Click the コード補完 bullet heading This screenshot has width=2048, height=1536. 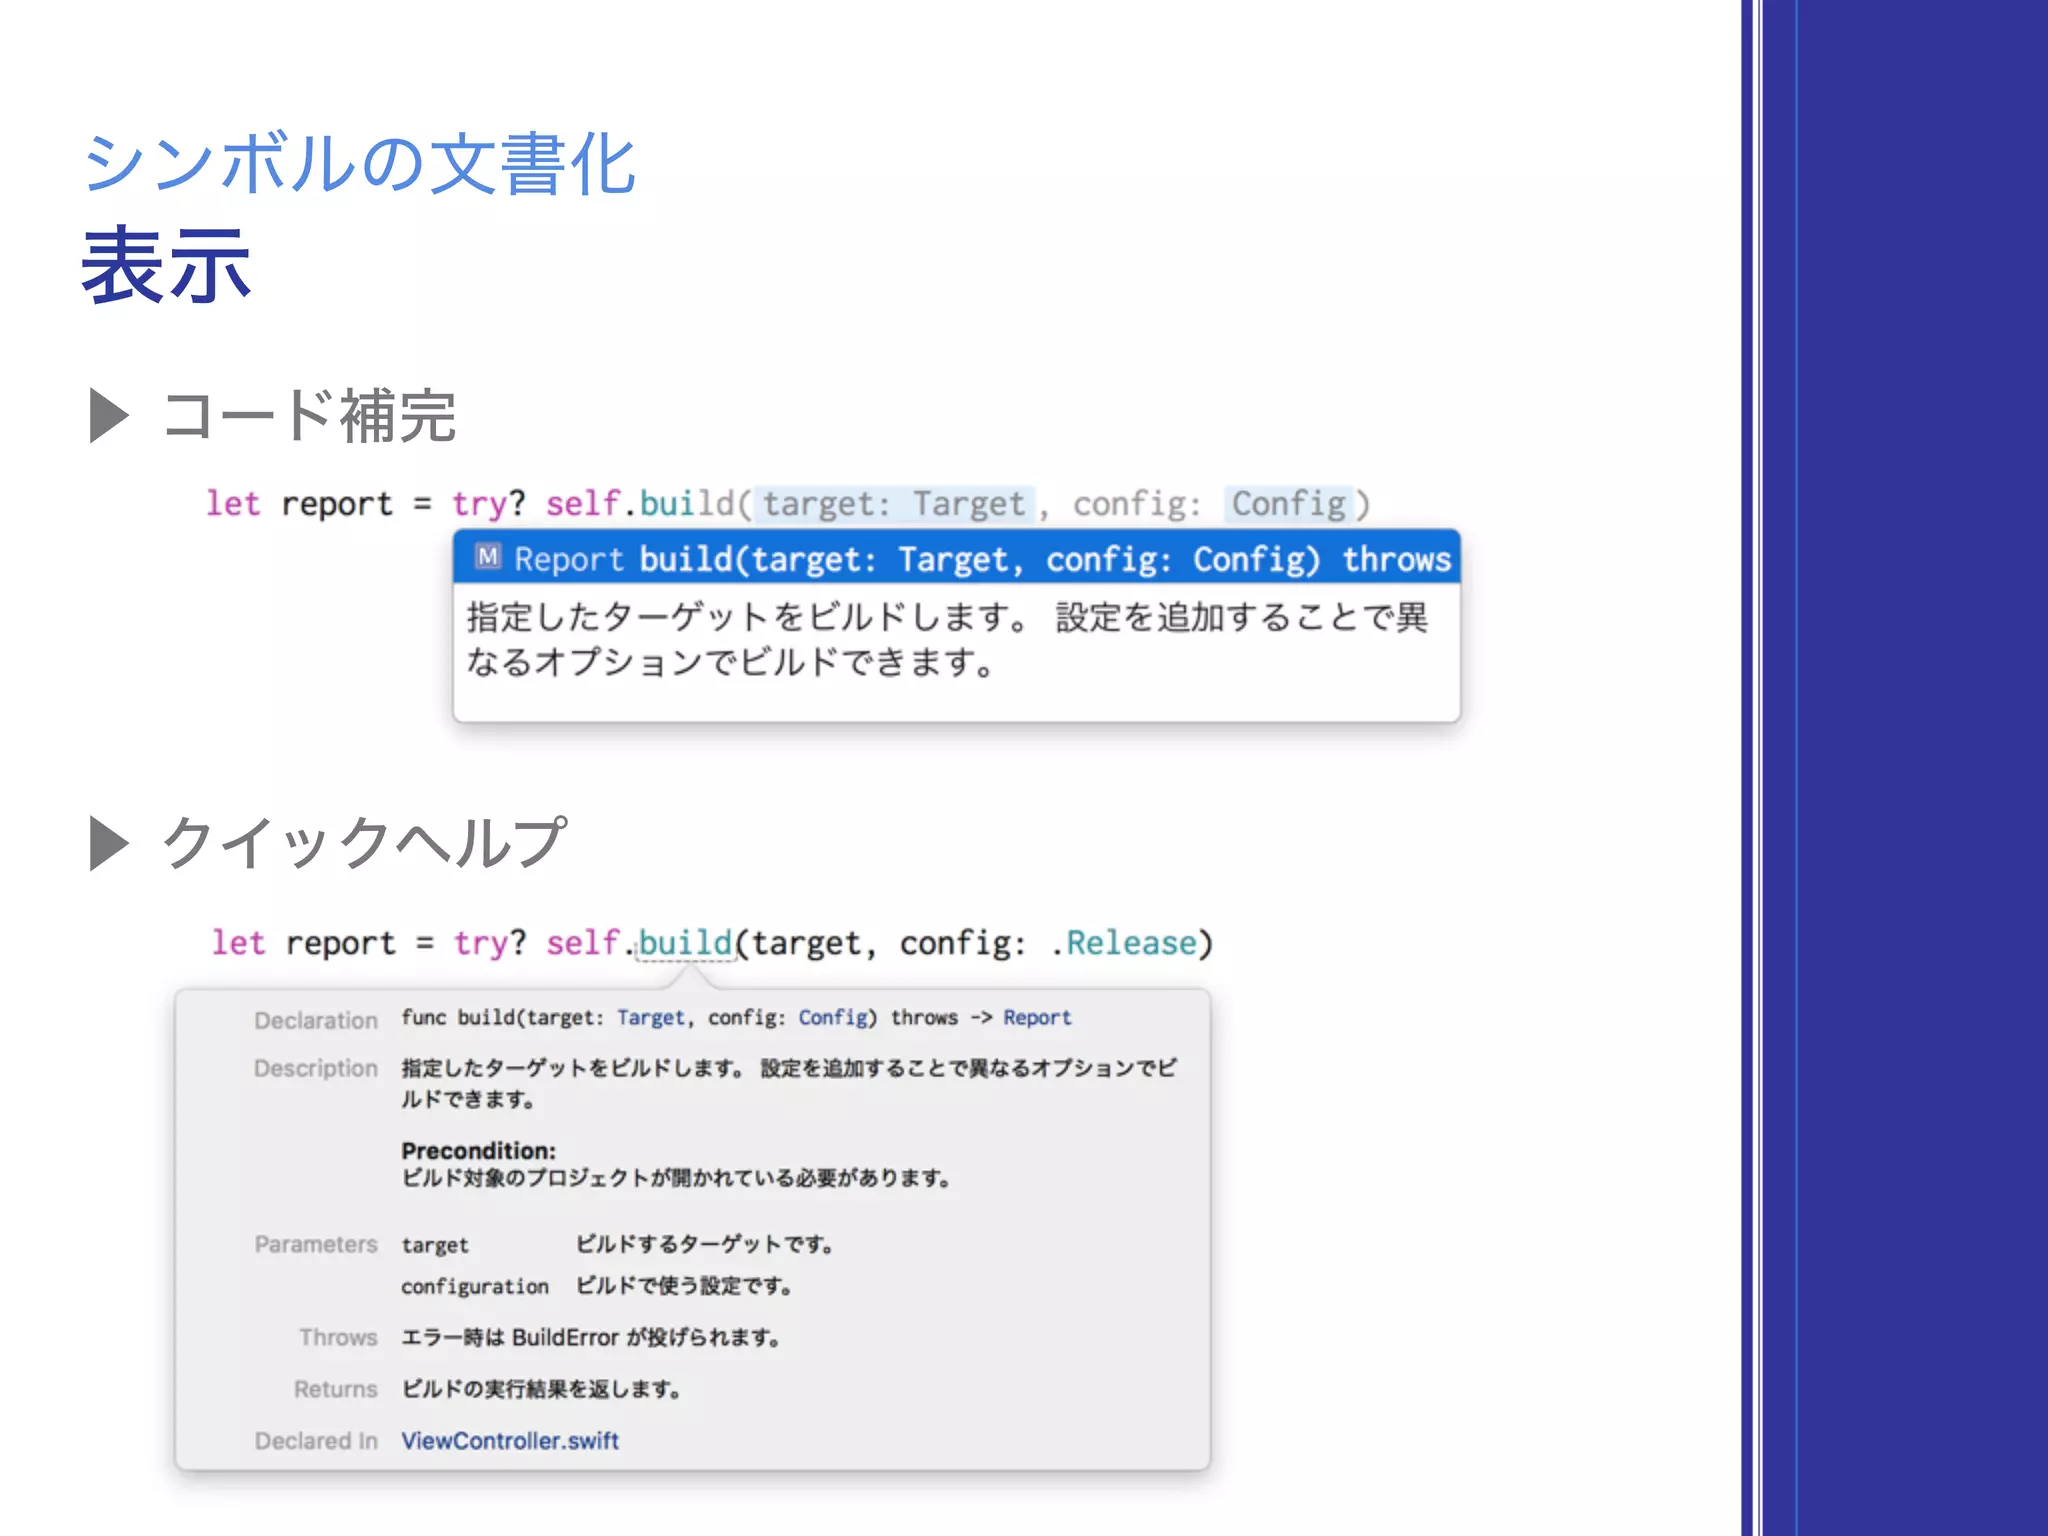309,415
